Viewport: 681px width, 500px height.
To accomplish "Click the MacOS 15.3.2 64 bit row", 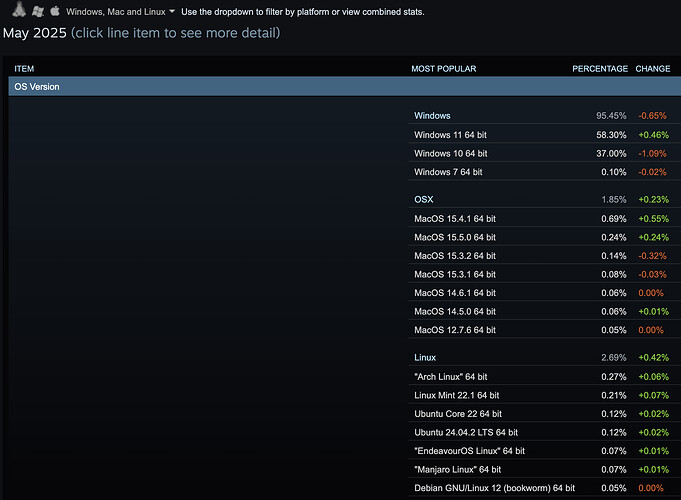I will [545, 256].
